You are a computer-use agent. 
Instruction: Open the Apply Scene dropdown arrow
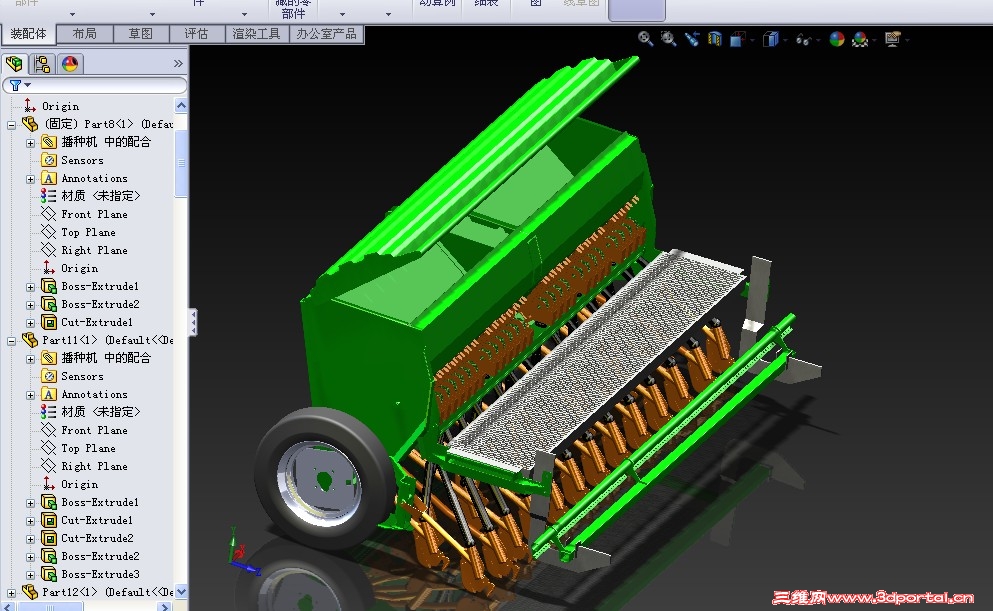874,41
